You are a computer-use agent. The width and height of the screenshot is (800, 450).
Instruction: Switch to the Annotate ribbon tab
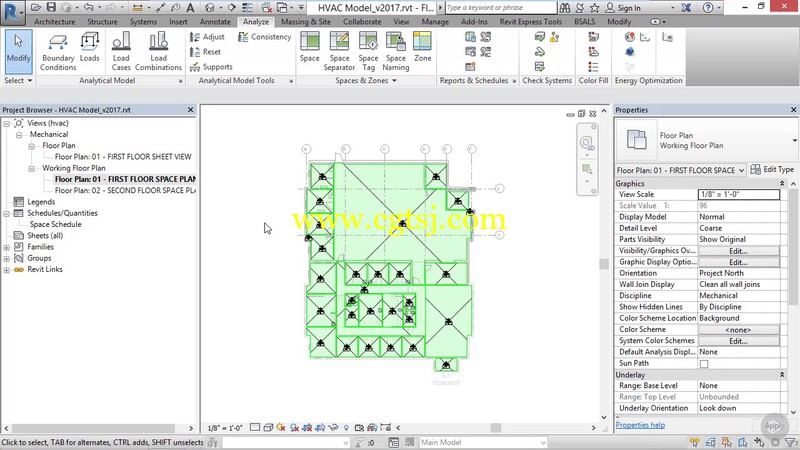click(x=215, y=22)
